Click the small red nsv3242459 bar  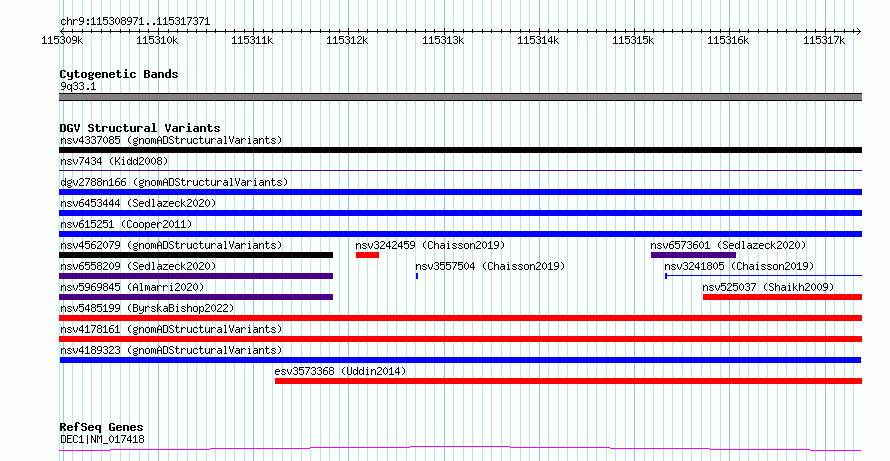[367, 255]
